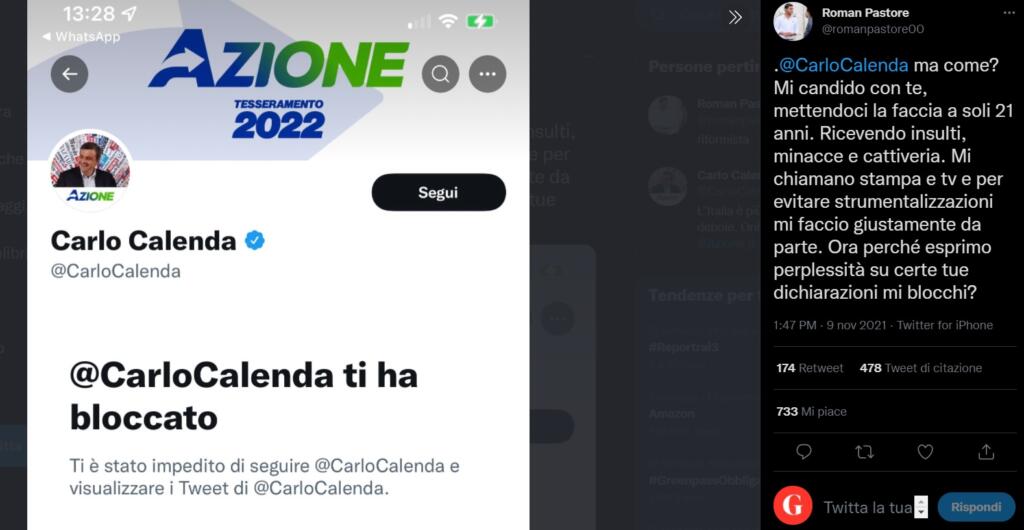Collapse the panel with the double chevron
This screenshot has height=530, width=1024.
[735, 18]
